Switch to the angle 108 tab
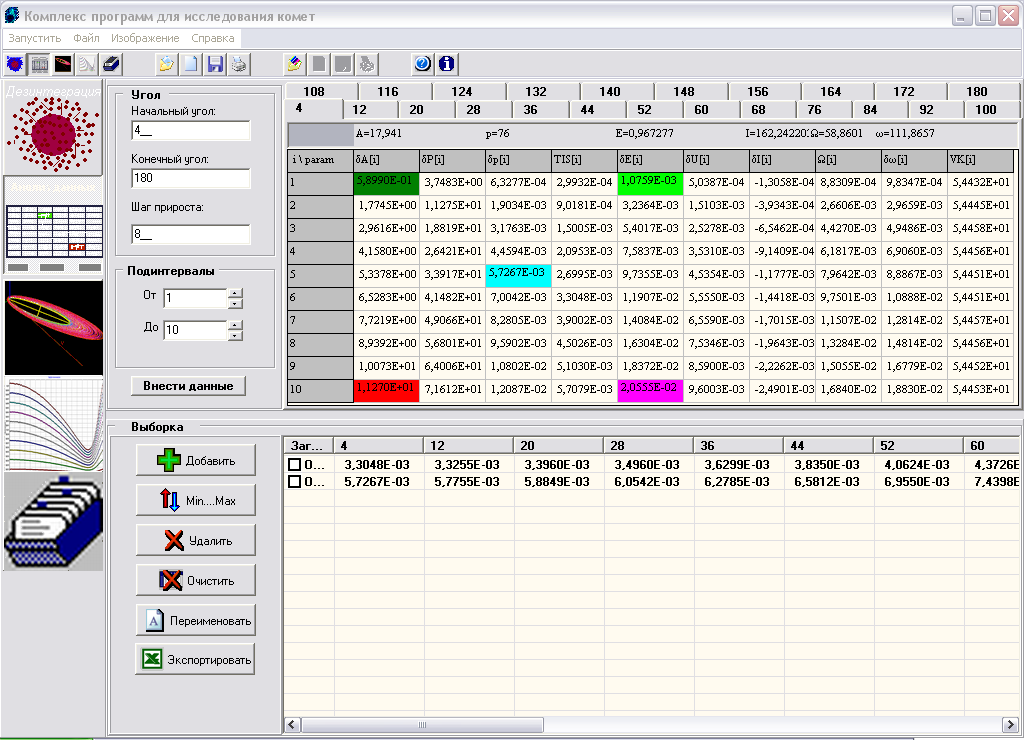 click(314, 91)
